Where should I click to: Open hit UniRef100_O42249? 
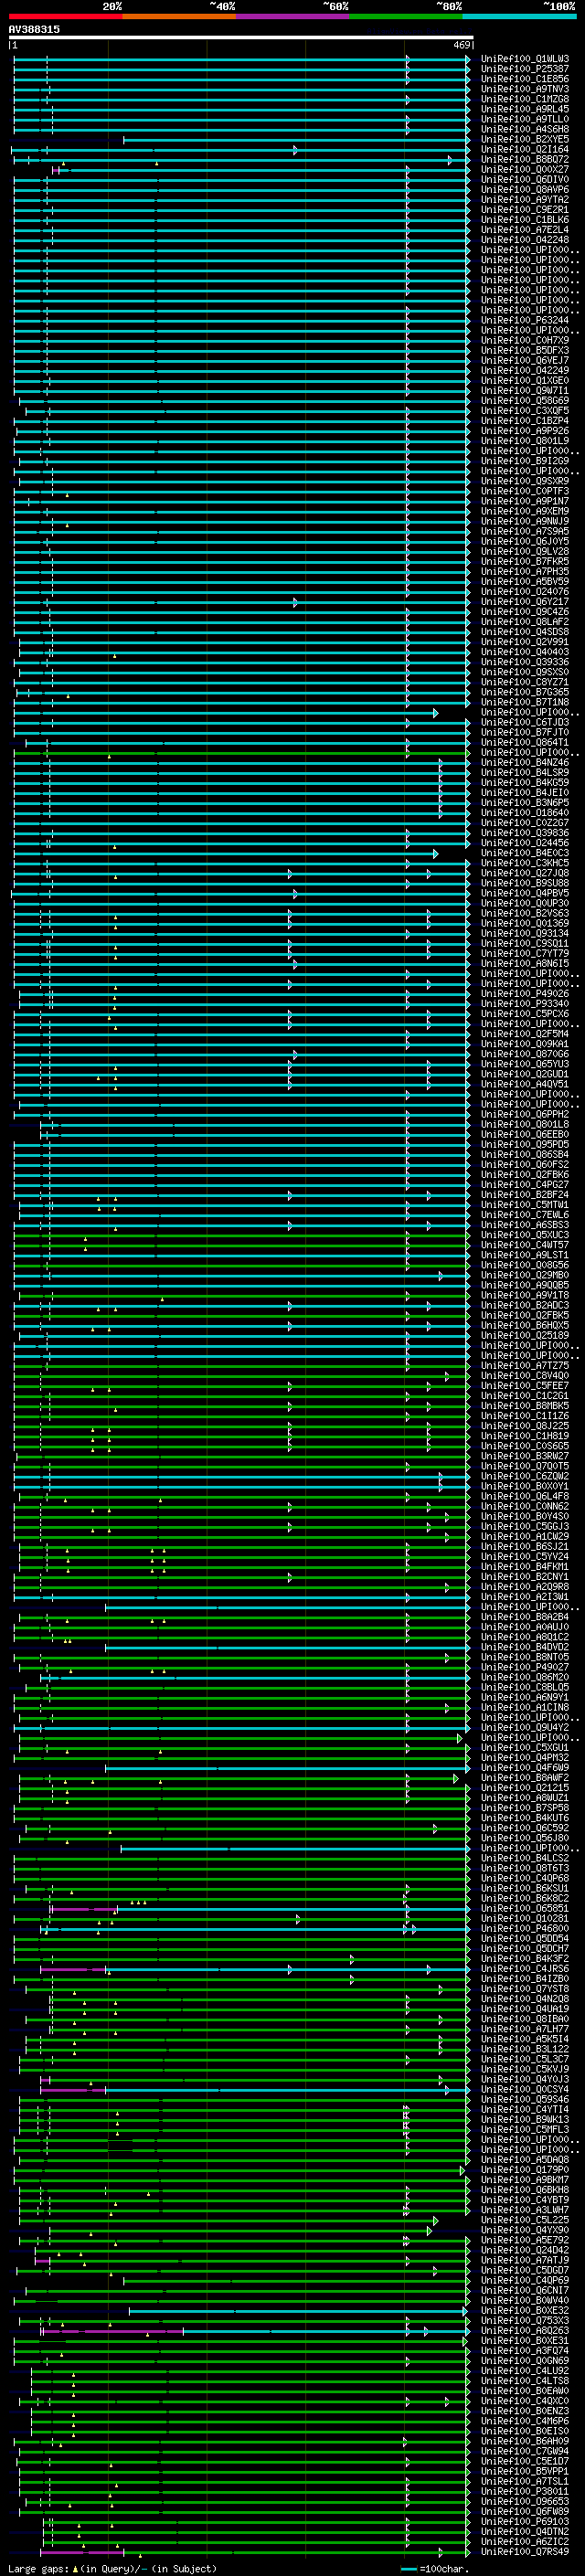click(524, 371)
